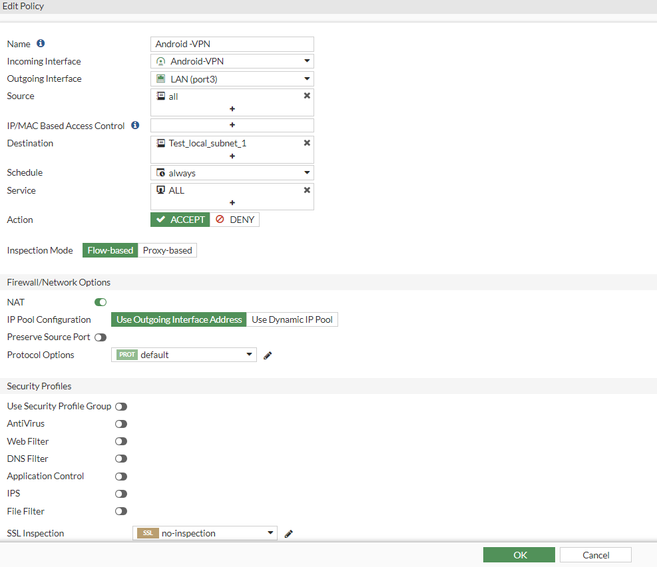Remove ALL entry from Service field
The width and height of the screenshot is (657, 567).
click(307, 190)
